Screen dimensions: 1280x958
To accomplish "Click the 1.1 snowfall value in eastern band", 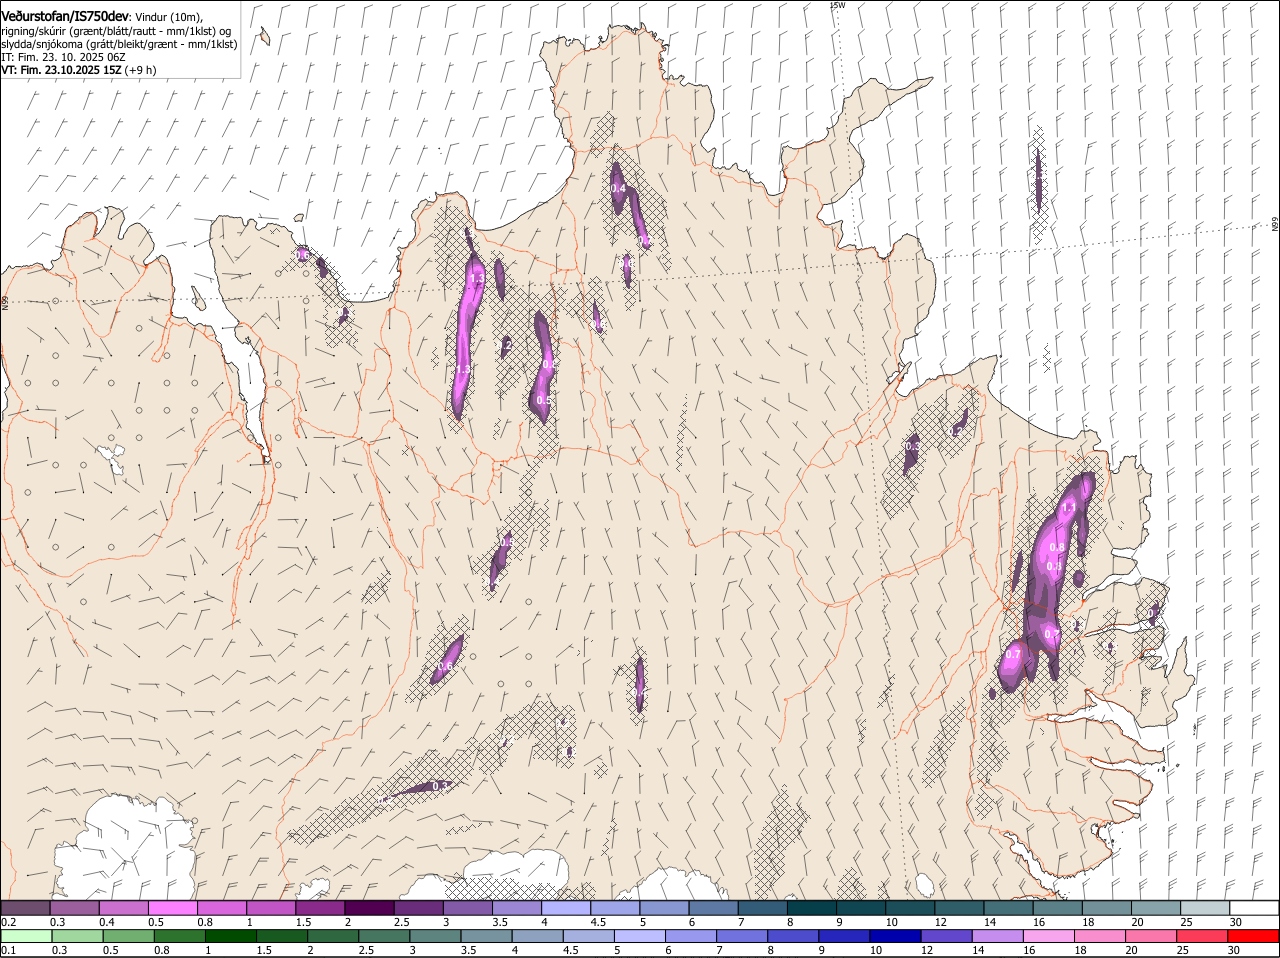I will pos(1068,508).
